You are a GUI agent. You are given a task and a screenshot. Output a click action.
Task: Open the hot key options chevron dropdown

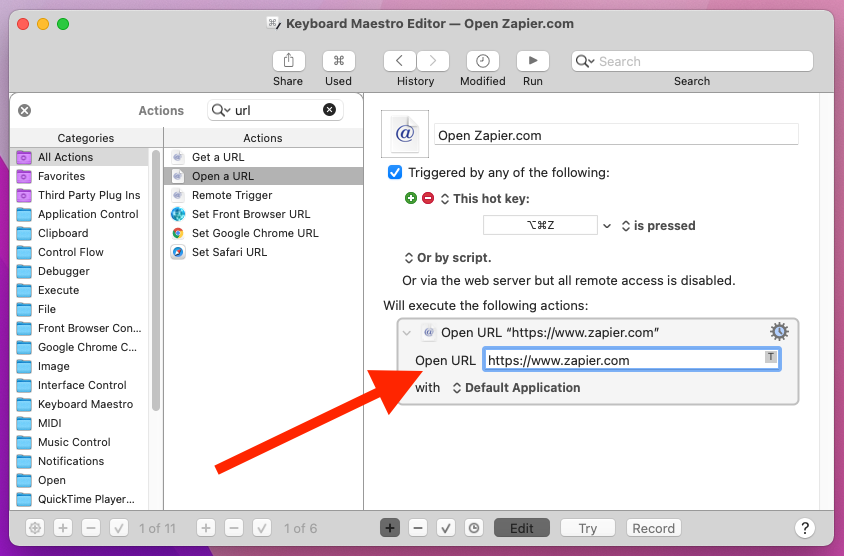coord(607,226)
